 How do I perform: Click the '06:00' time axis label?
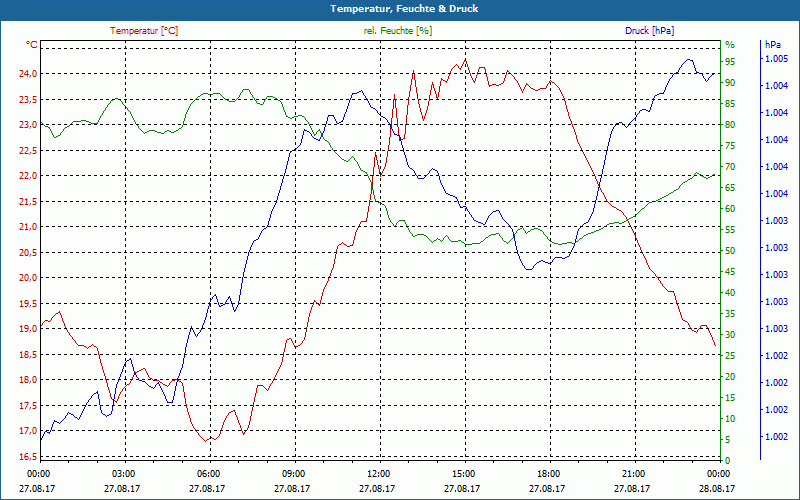[208, 473]
